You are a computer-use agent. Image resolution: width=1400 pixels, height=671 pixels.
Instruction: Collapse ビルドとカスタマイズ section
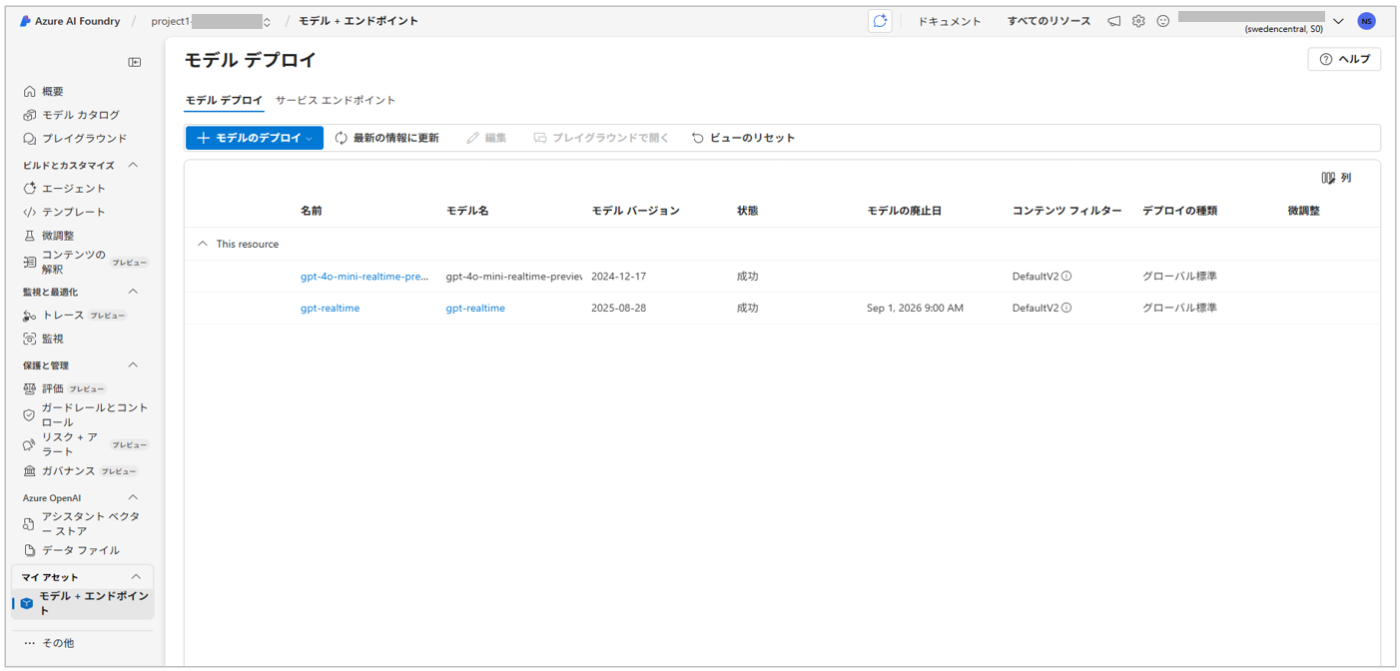pos(133,165)
